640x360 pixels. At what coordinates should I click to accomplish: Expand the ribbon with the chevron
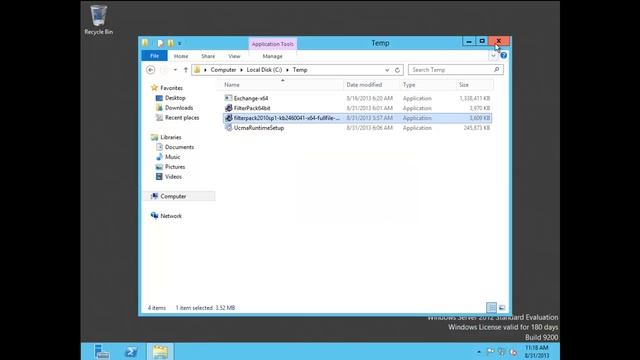tap(493, 56)
